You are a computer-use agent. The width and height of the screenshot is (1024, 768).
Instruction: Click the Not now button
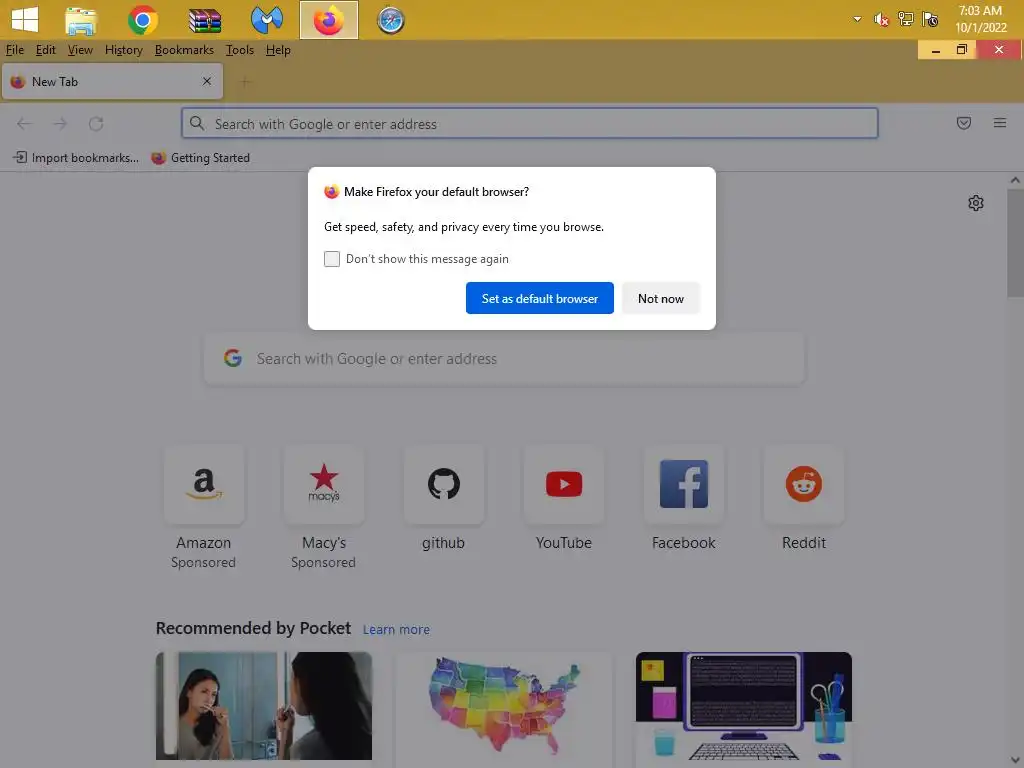[x=661, y=298]
